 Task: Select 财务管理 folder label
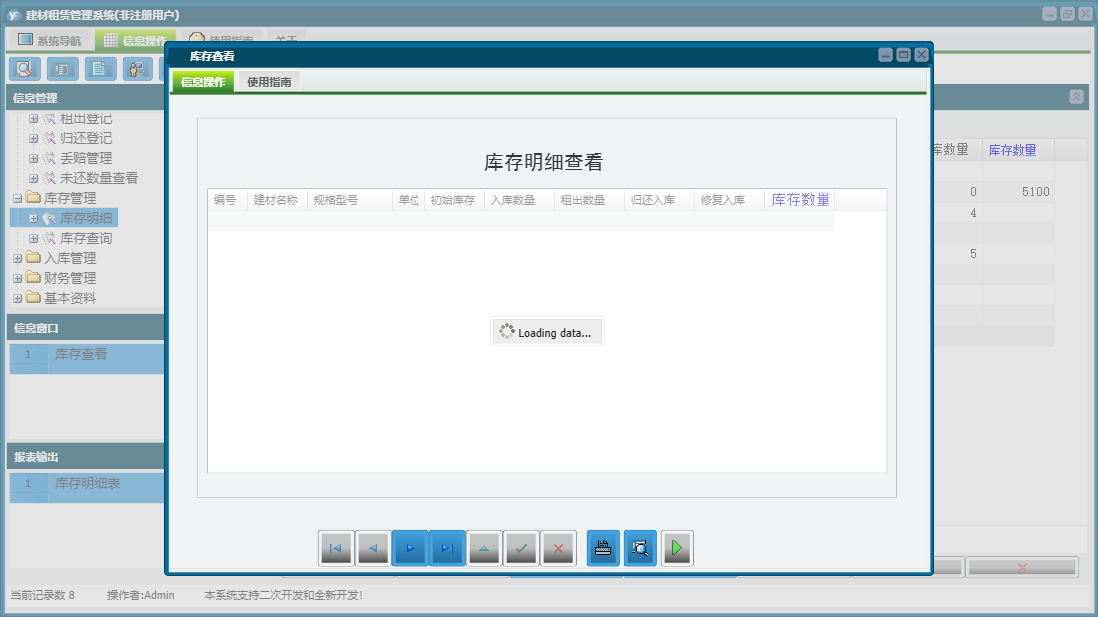70,278
